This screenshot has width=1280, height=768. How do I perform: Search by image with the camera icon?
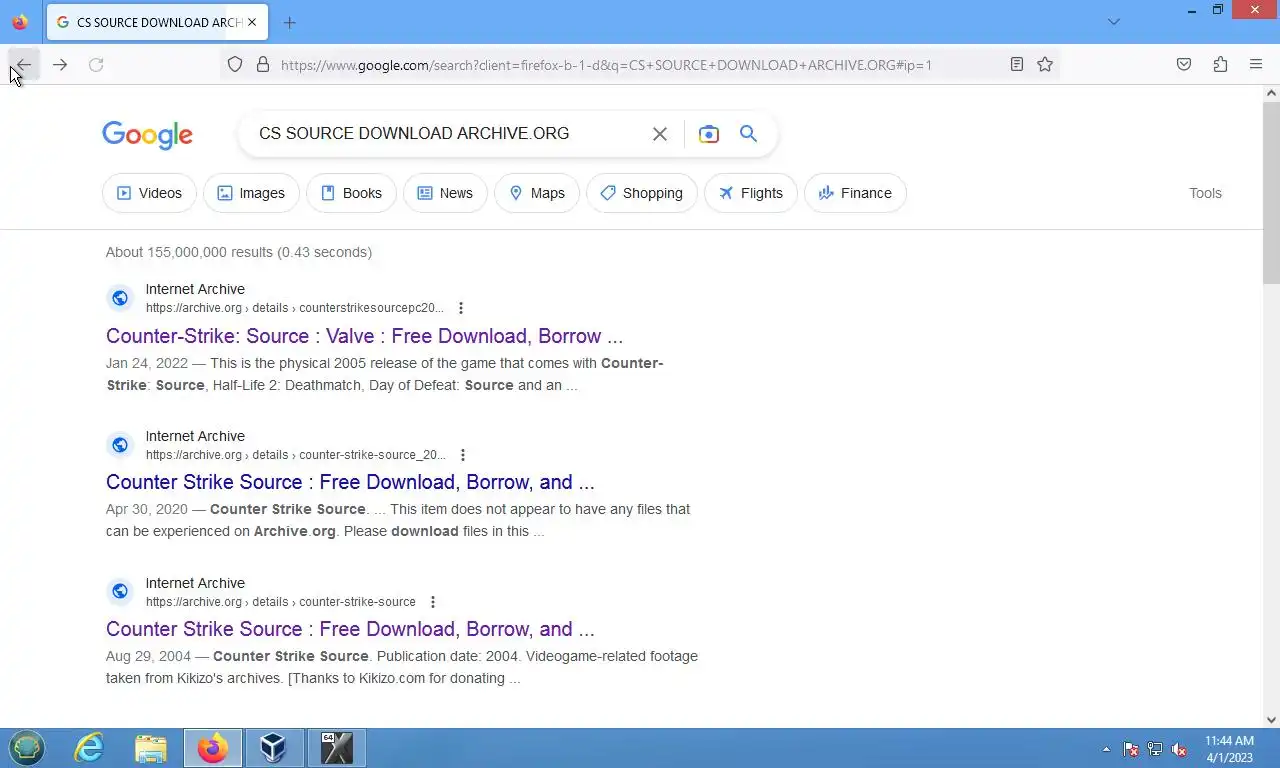point(709,134)
